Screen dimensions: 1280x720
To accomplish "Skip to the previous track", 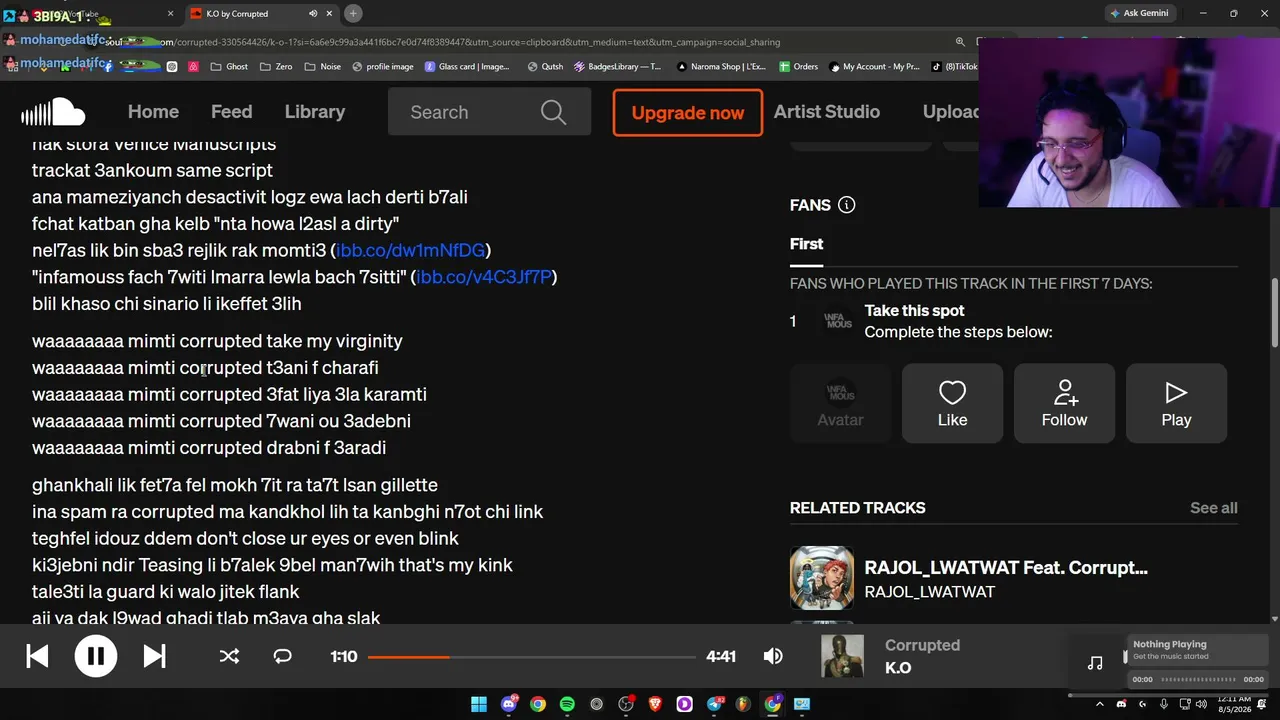I will pyautogui.click(x=37, y=656).
